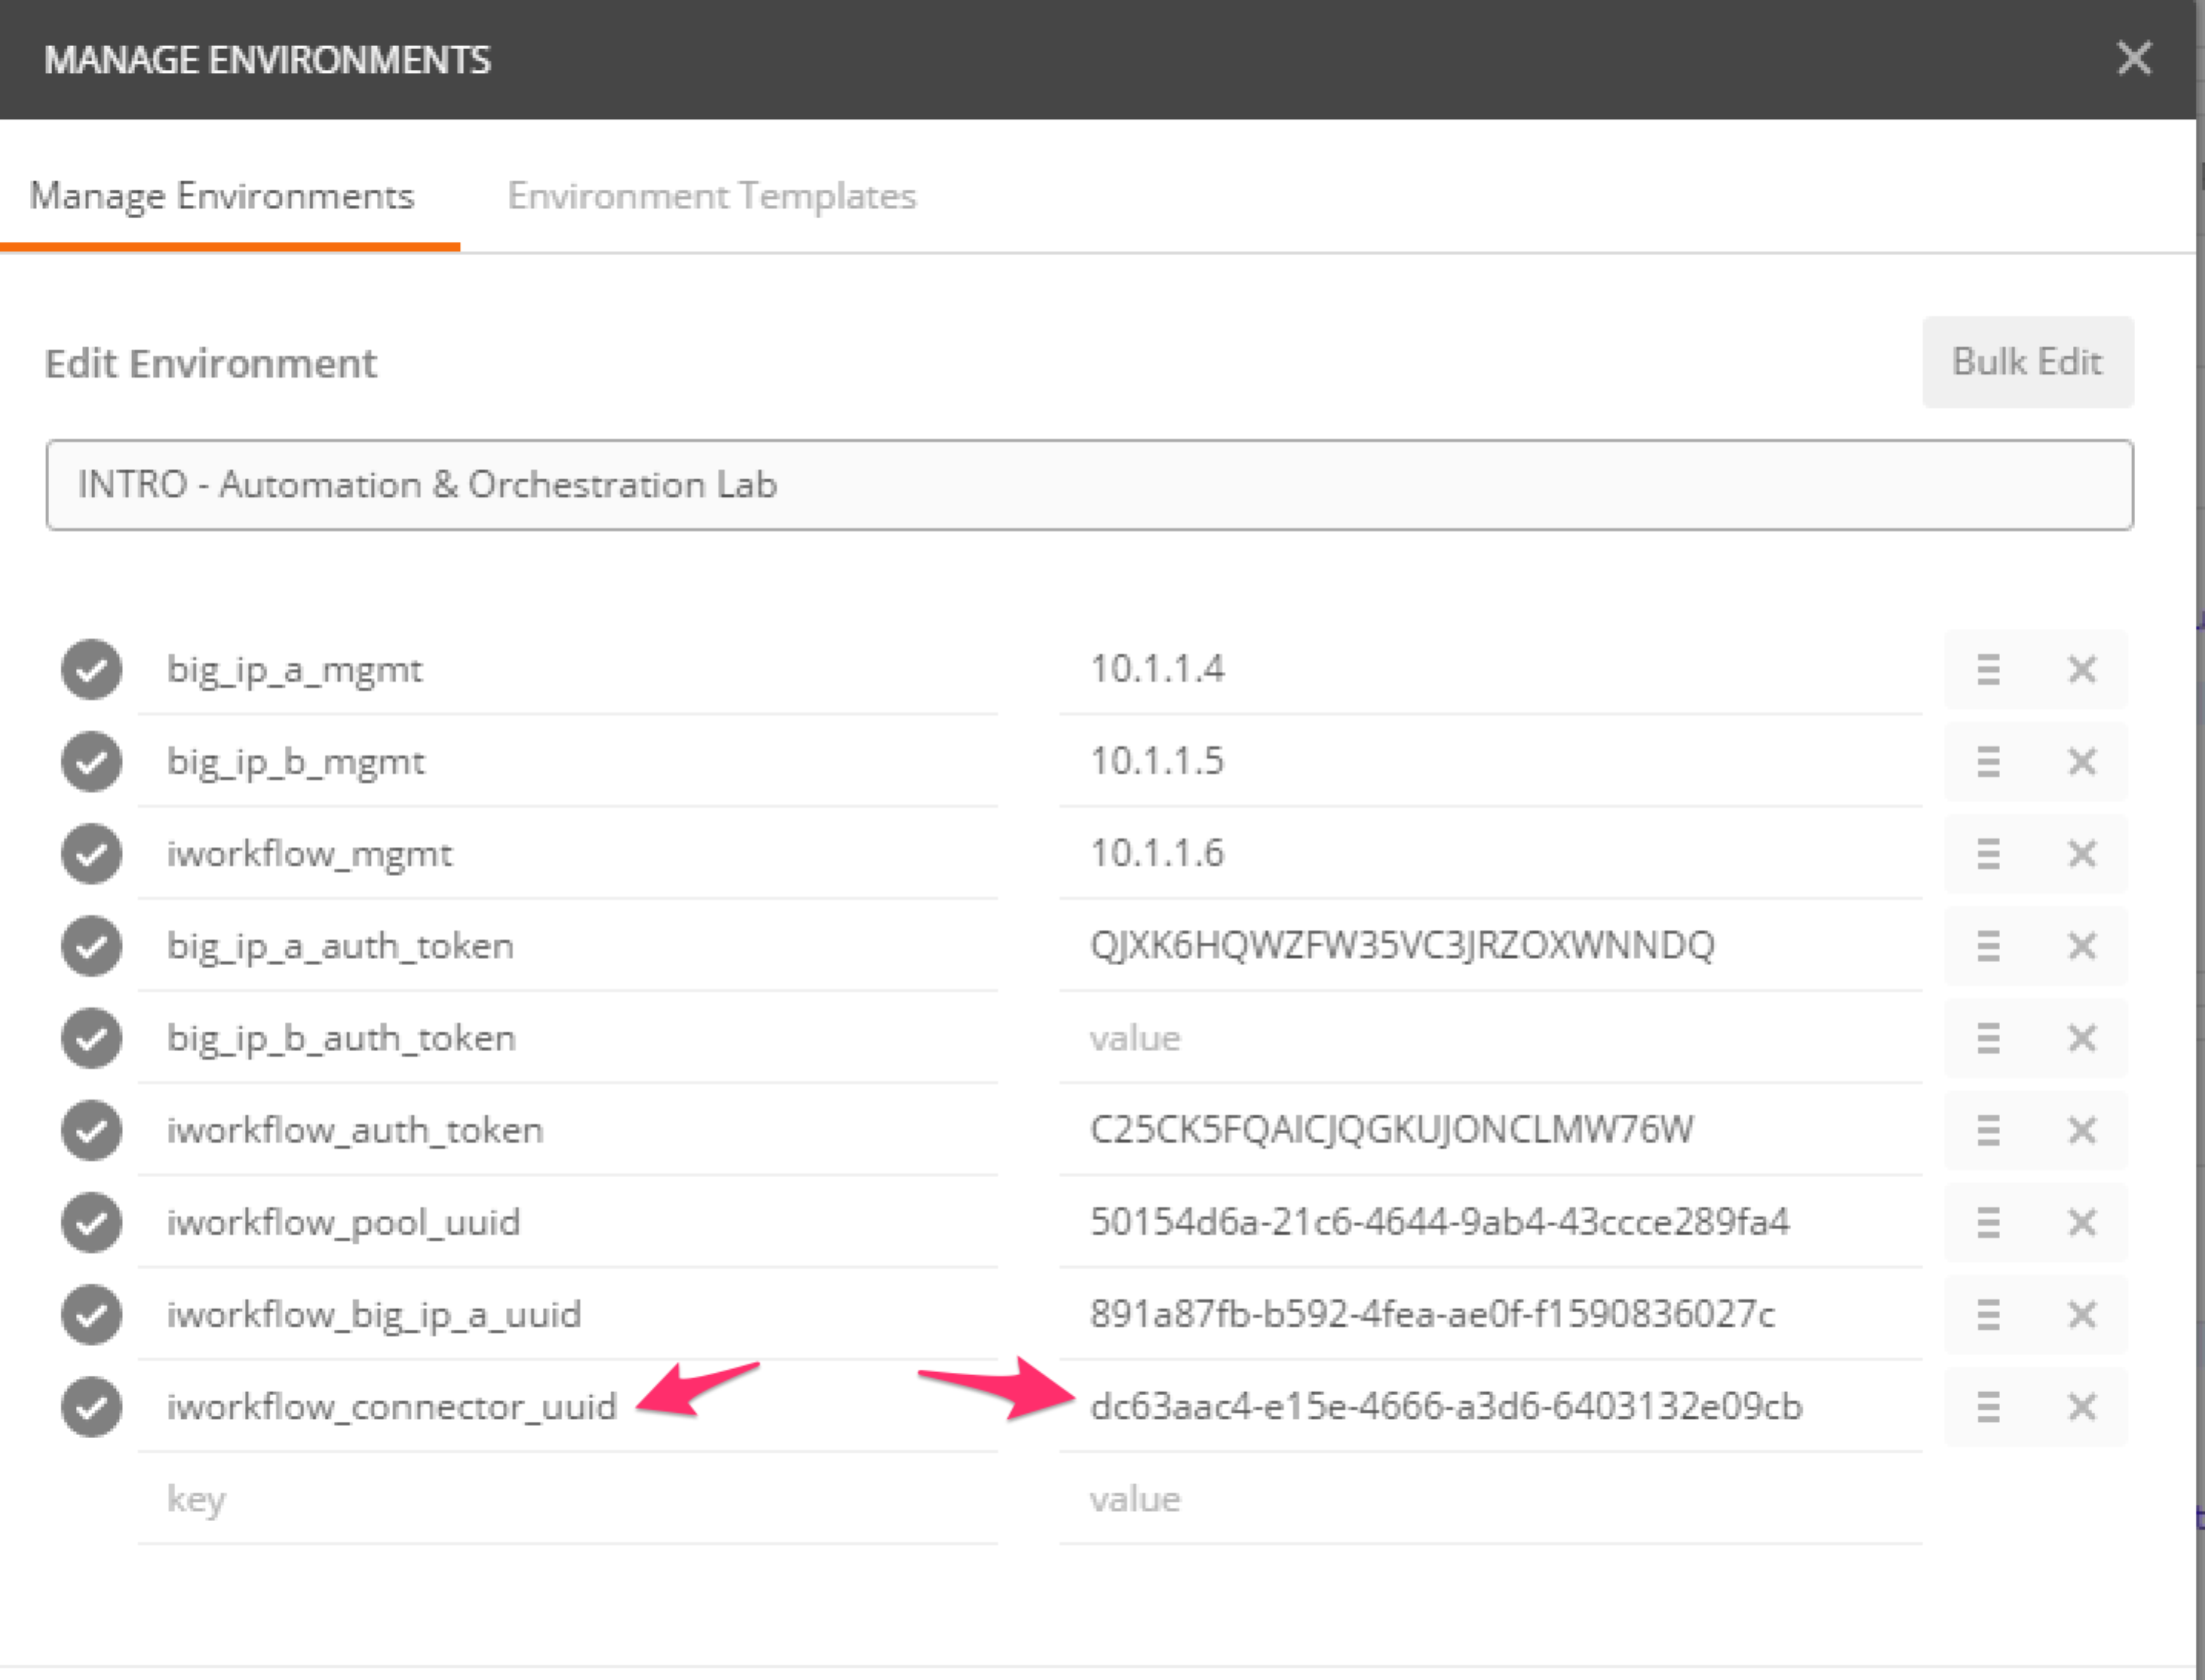Edit the 10.1.1.6 value field

1490,853
